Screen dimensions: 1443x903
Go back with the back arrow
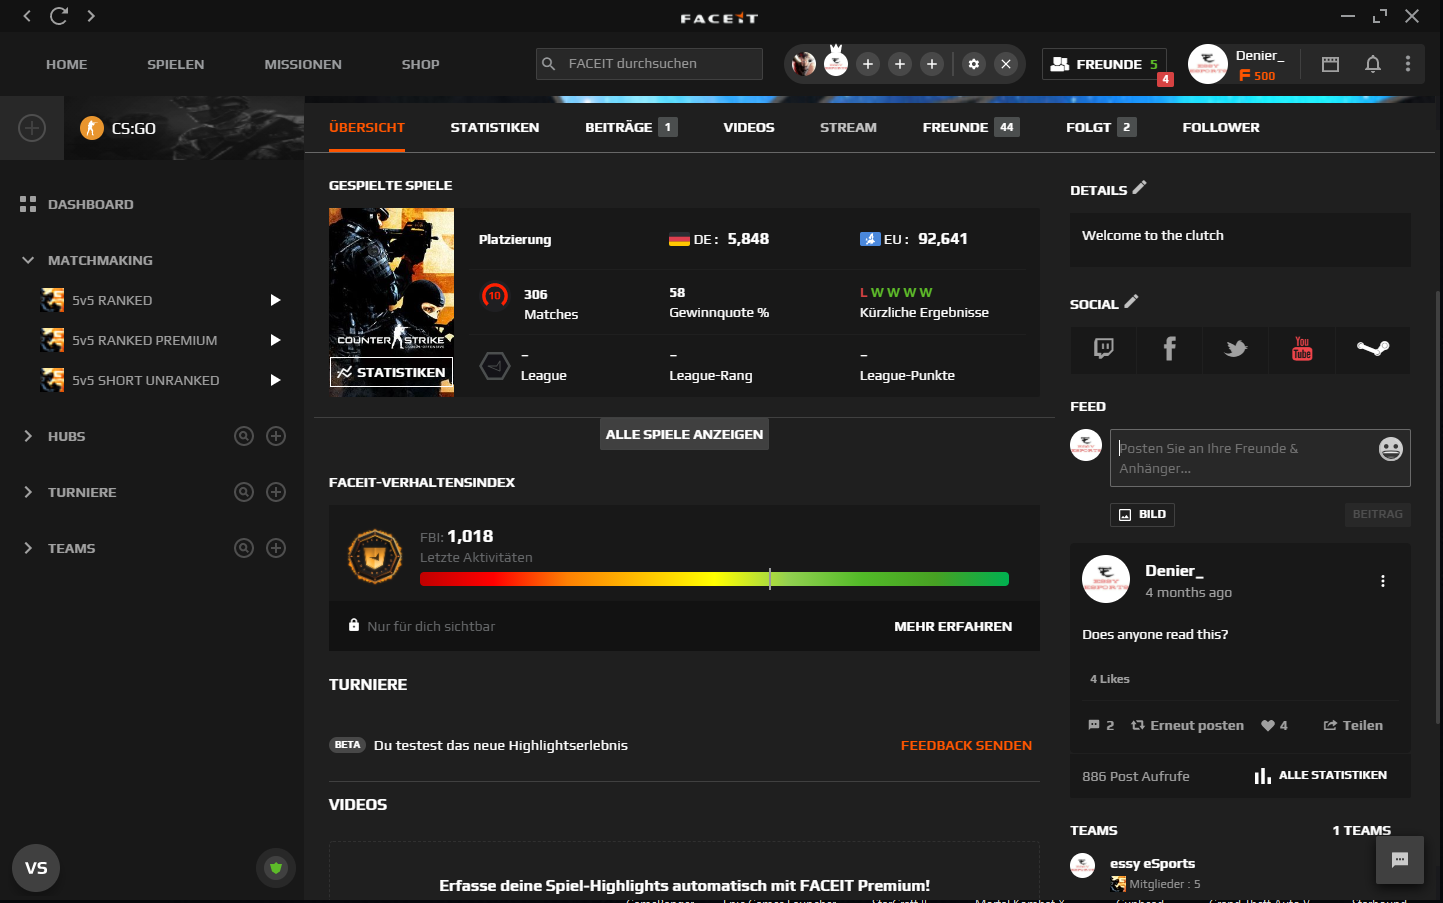click(x=27, y=16)
